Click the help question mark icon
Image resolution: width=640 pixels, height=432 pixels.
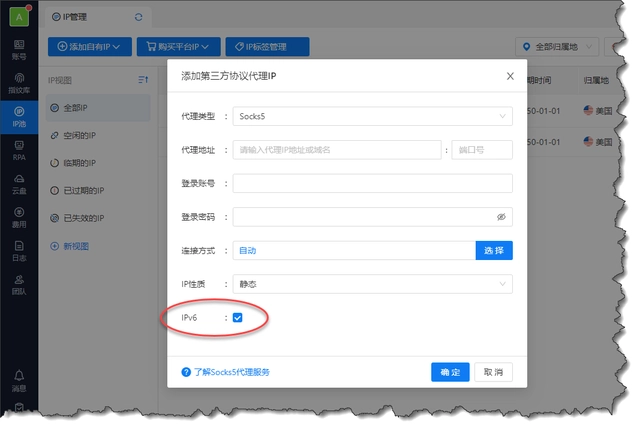[x=186, y=372]
